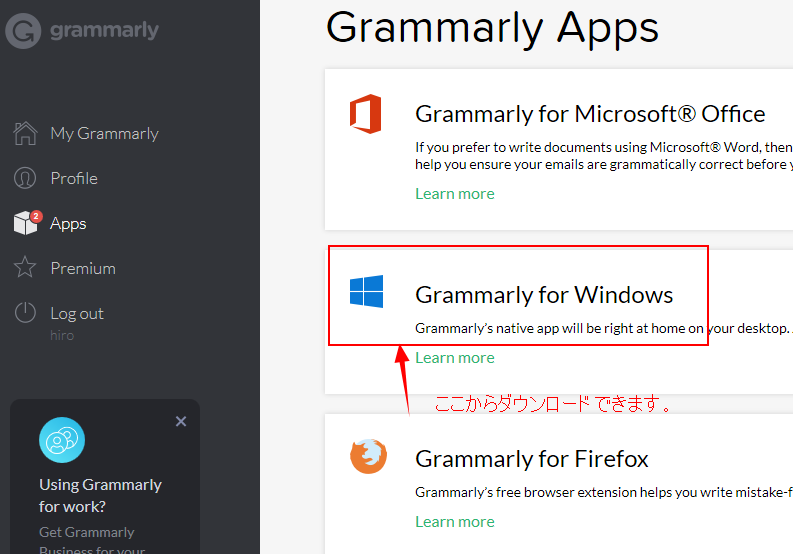Open Grammarly for Firefox title
Viewport: 793px width, 554px height.
[532, 459]
